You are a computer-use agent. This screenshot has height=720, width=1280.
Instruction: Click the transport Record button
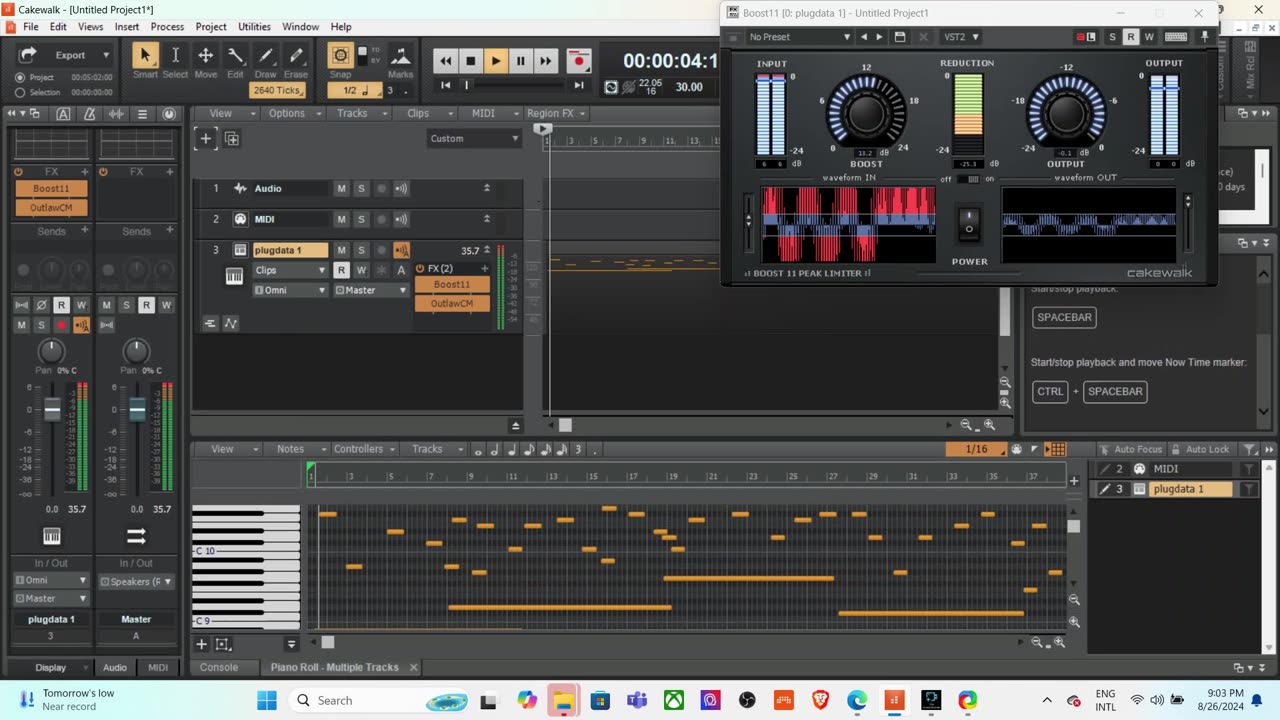pos(578,61)
